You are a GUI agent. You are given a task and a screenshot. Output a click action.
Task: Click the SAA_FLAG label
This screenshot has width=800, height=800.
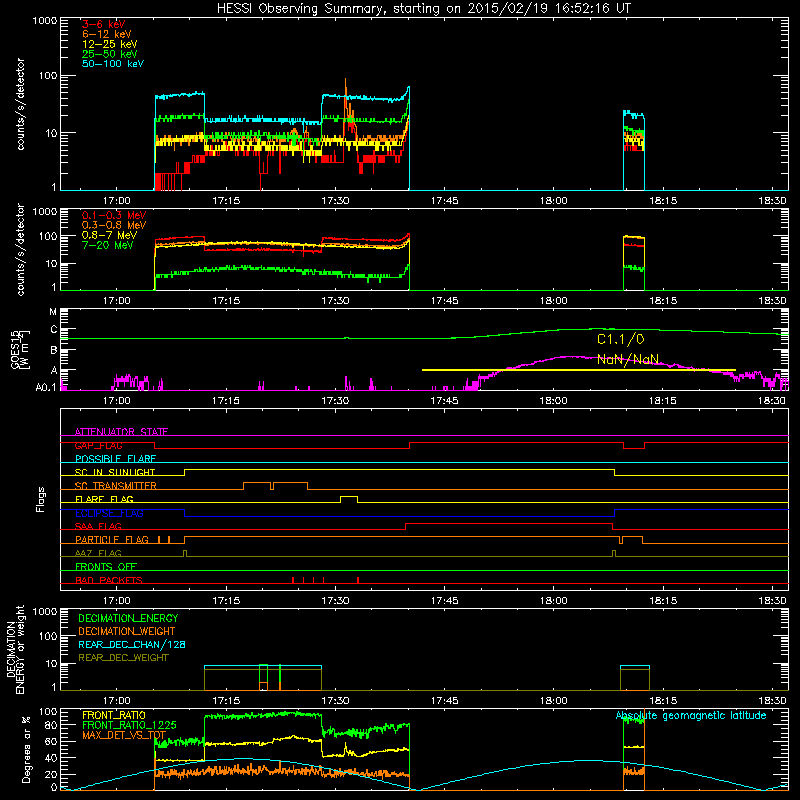pos(98,526)
